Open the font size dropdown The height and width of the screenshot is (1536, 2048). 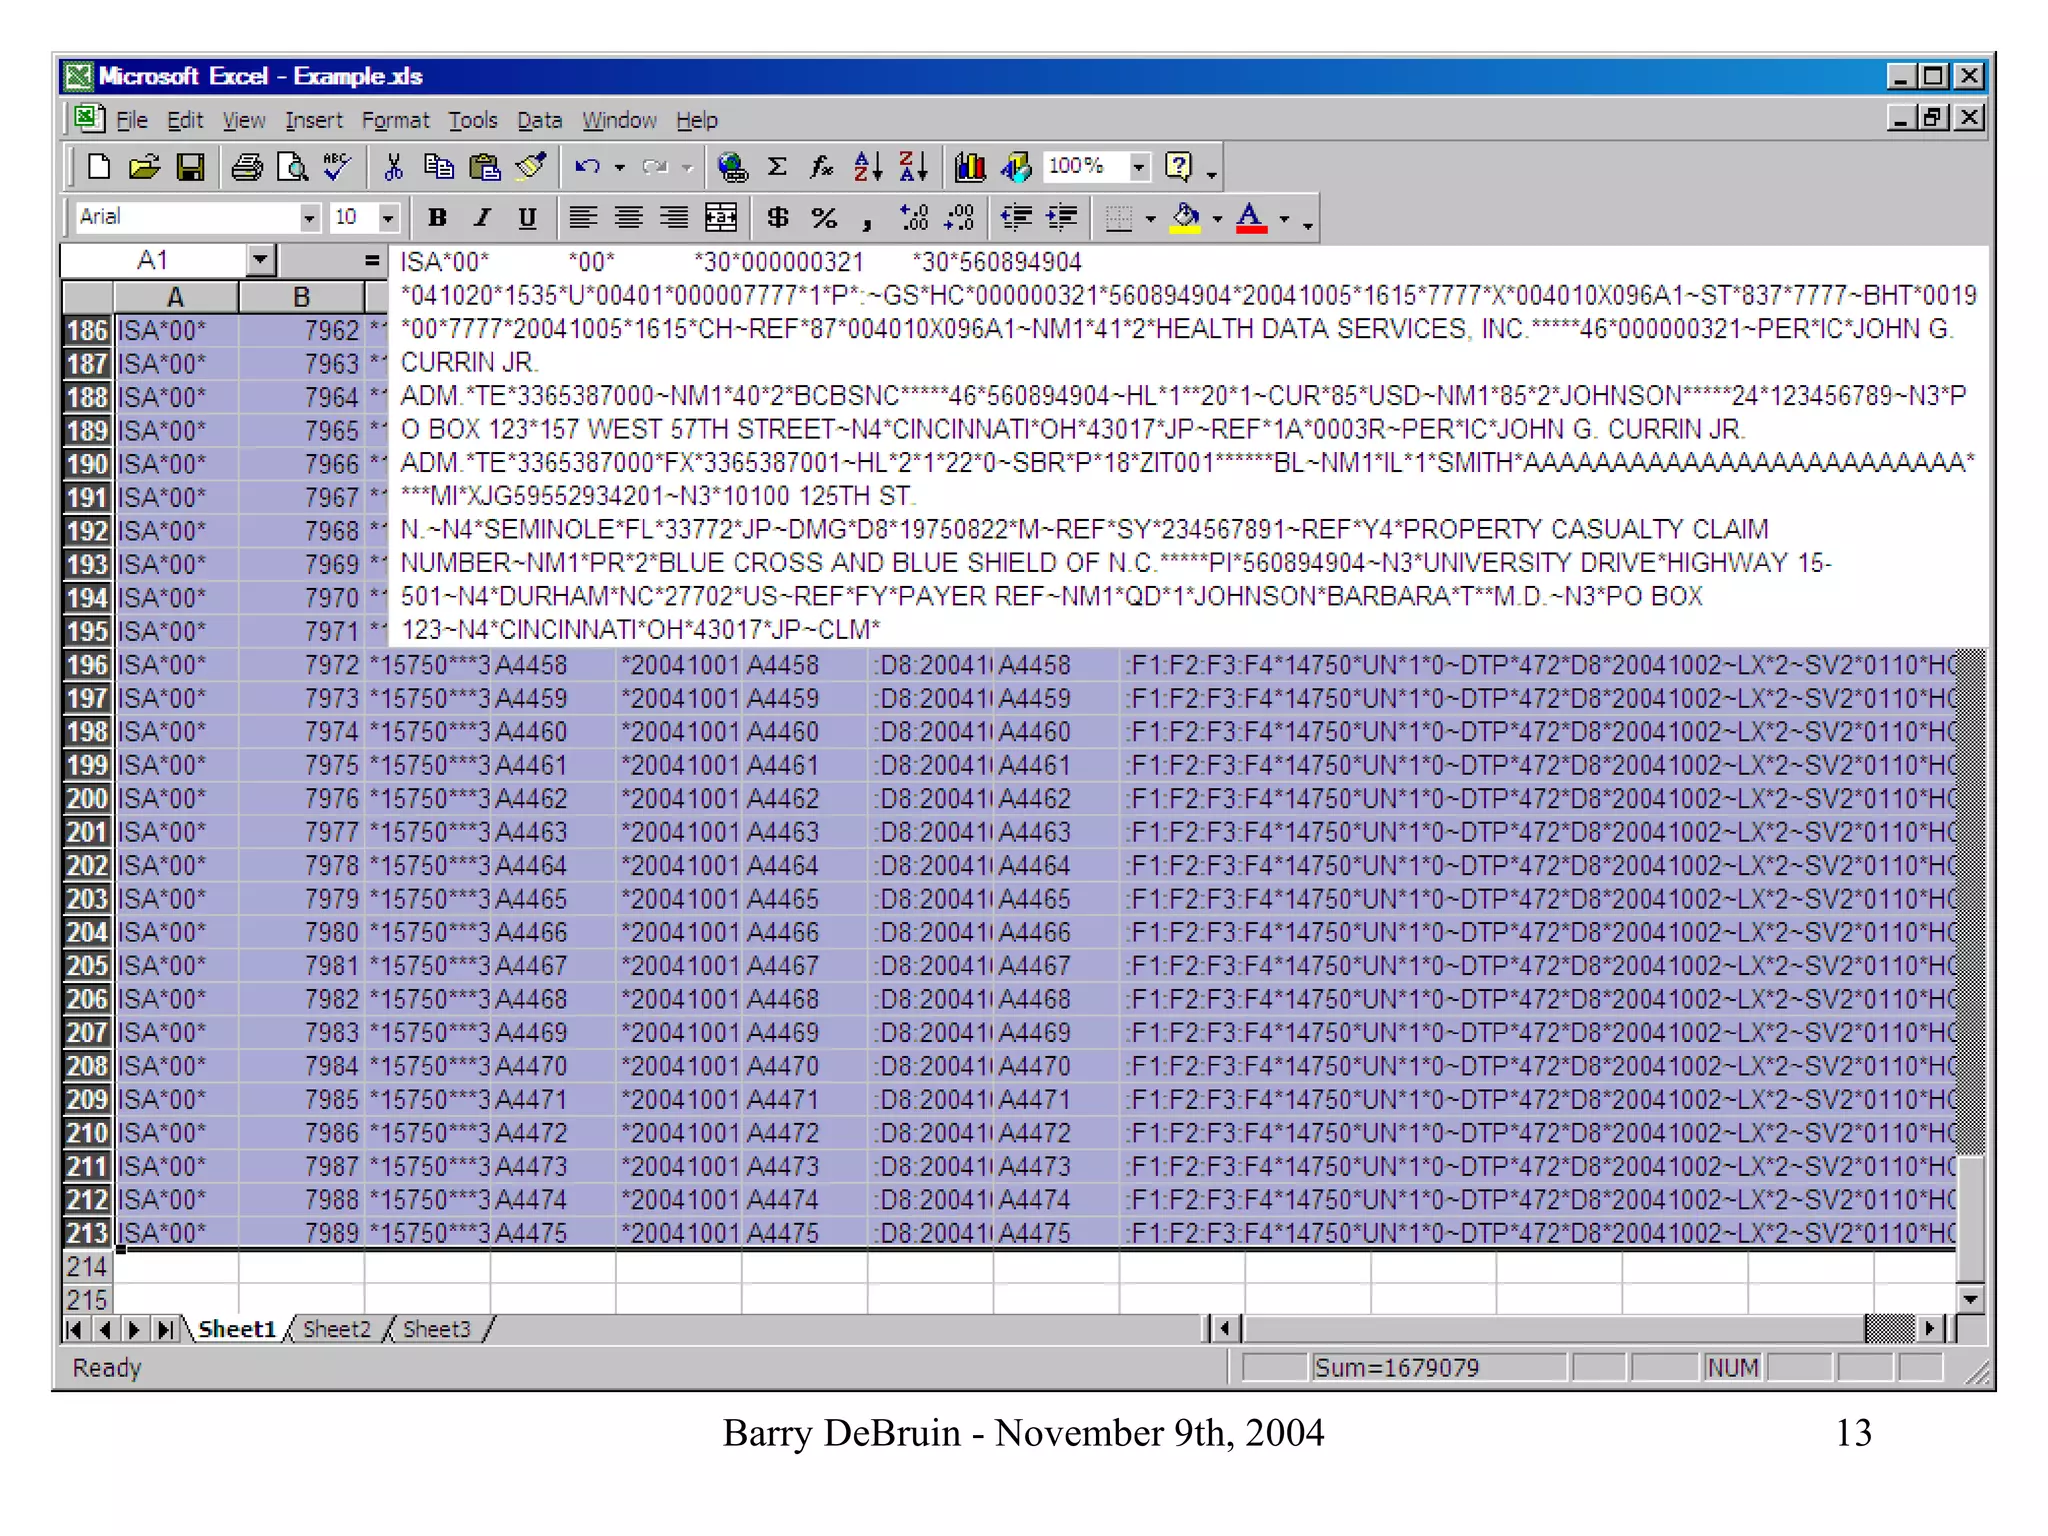[x=388, y=218]
